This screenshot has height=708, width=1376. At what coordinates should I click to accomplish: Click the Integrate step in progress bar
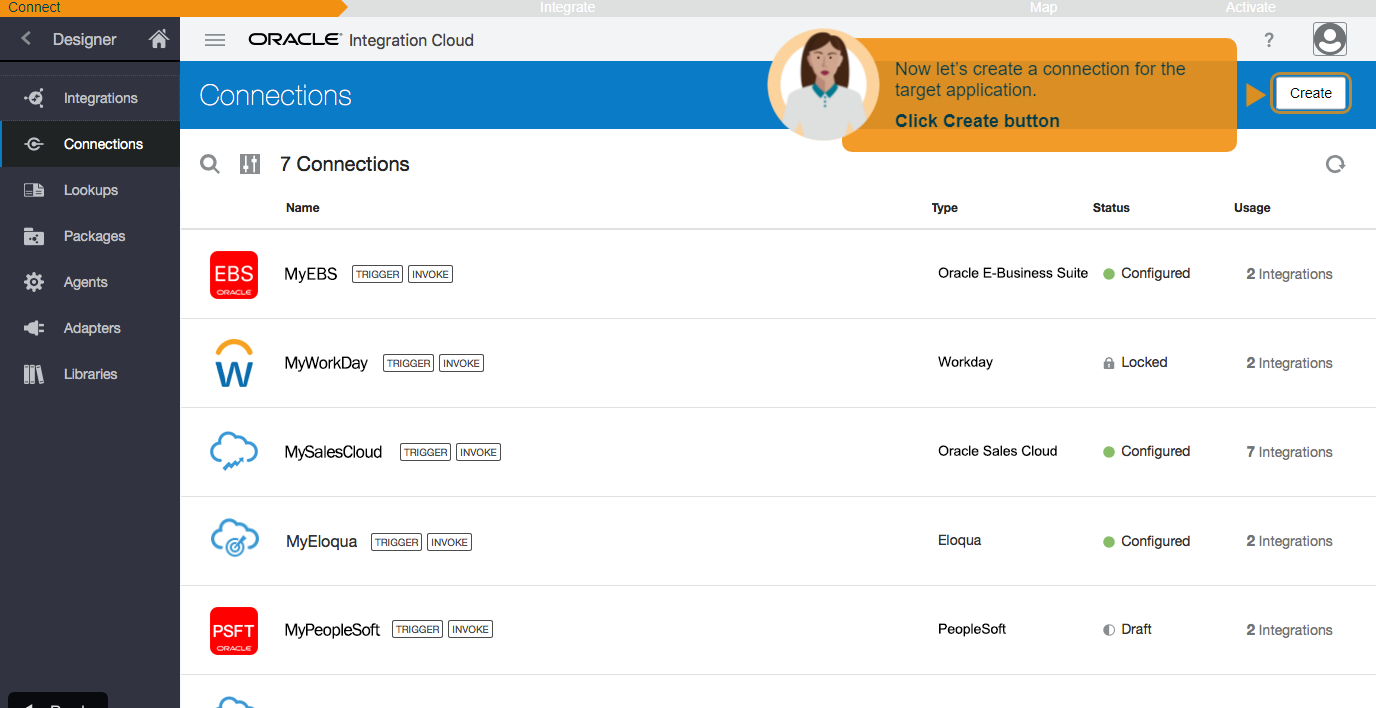pyautogui.click(x=567, y=7)
